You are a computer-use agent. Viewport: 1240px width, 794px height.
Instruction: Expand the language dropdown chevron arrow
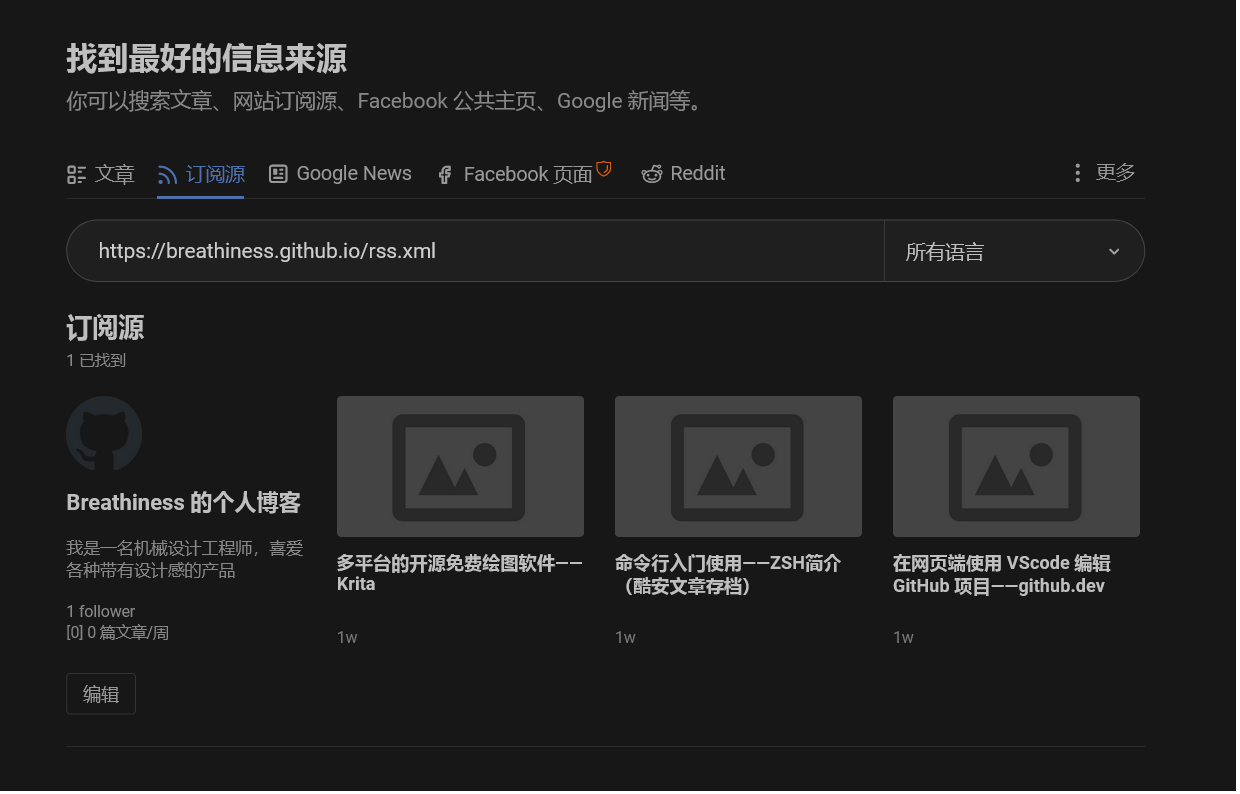(1114, 252)
